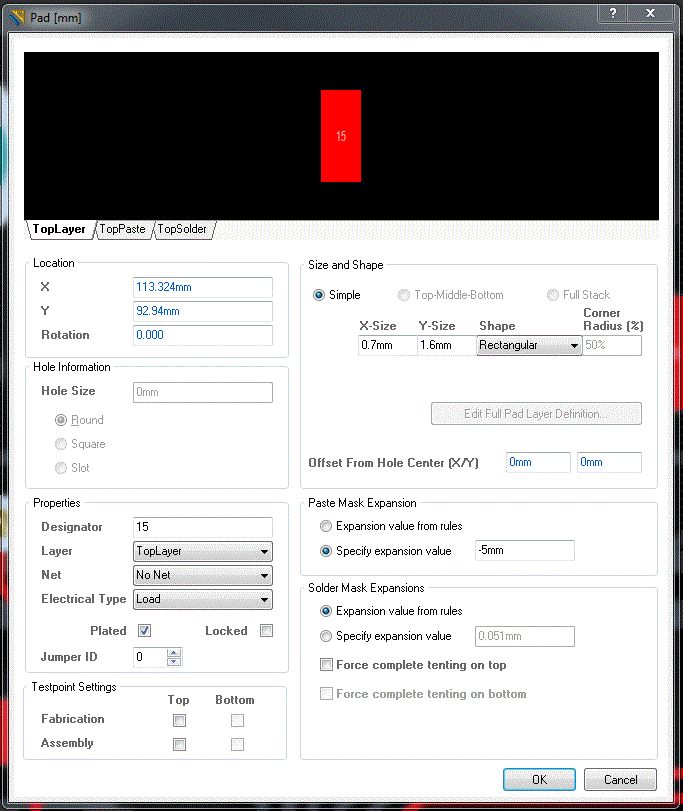Toggle the Plated checkbox
This screenshot has height=811, width=683.
pos(144,630)
